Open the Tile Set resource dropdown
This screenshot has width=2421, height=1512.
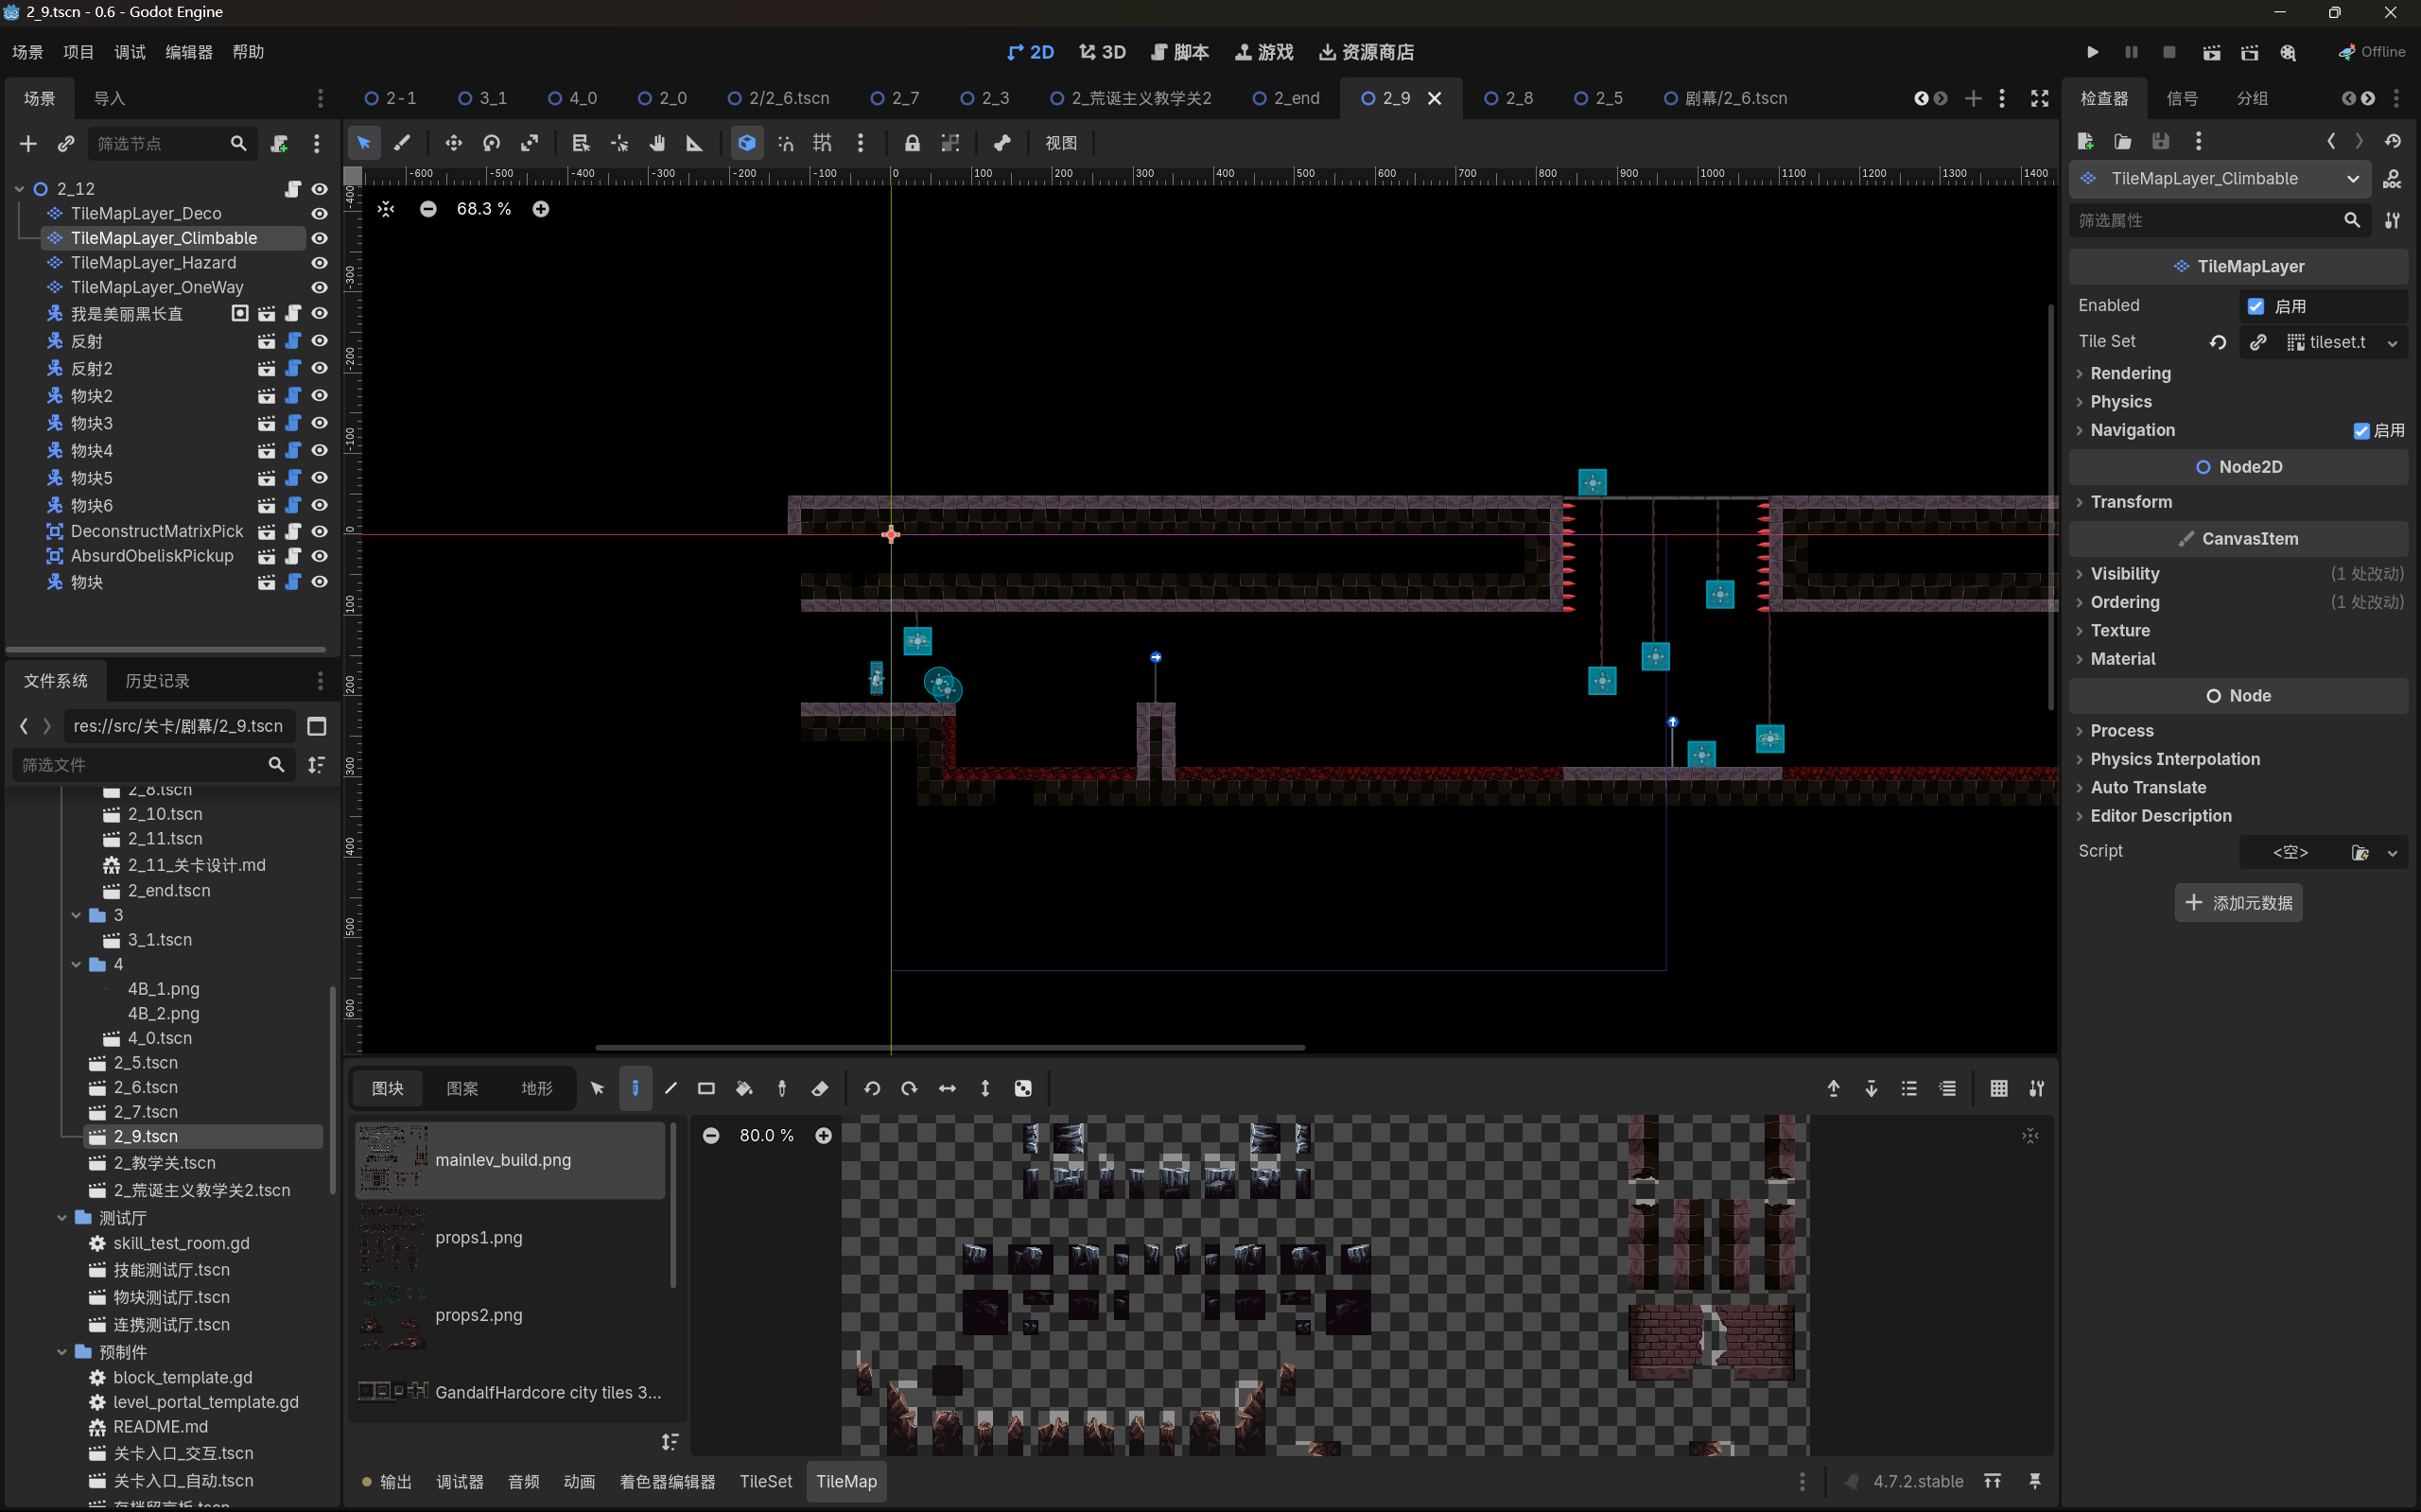click(2392, 342)
